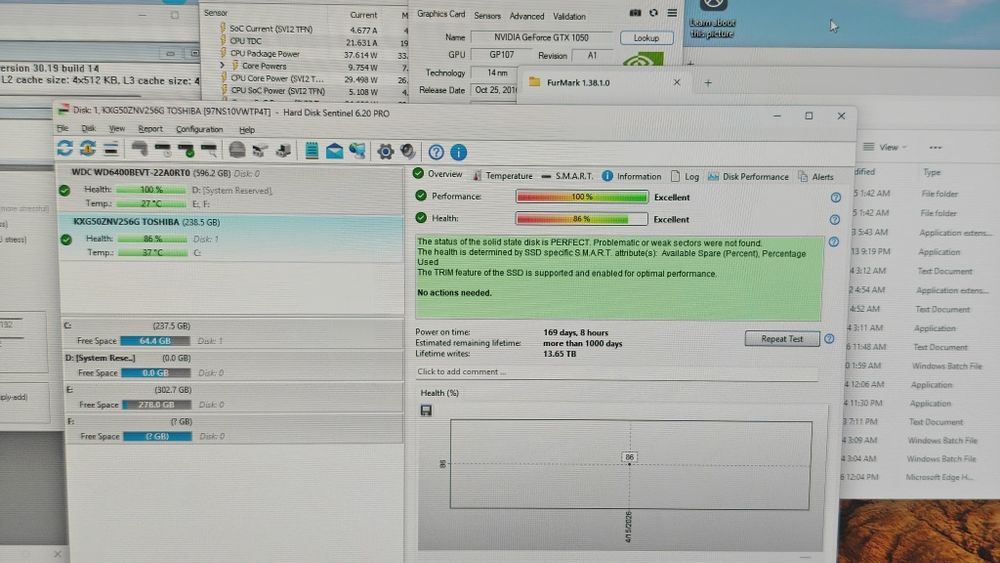
Task: Click the blue notepad report toolbar icon
Action: 312,150
